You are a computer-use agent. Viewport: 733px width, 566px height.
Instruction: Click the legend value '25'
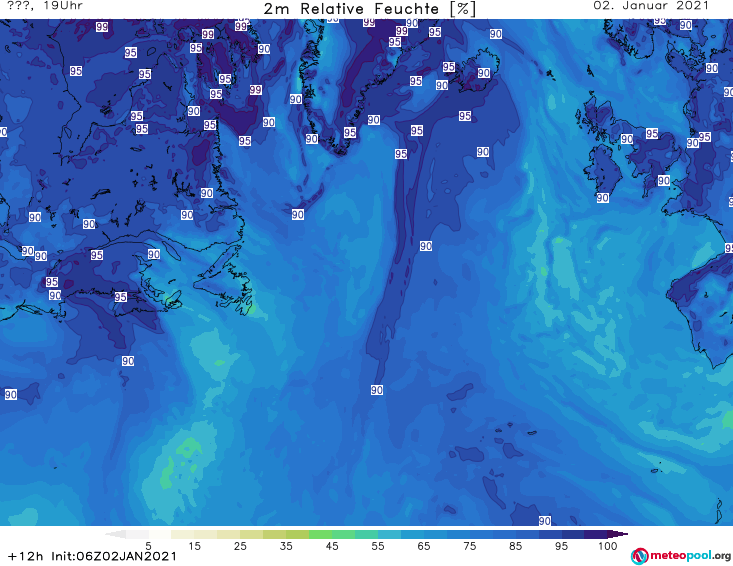click(x=240, y=546)
